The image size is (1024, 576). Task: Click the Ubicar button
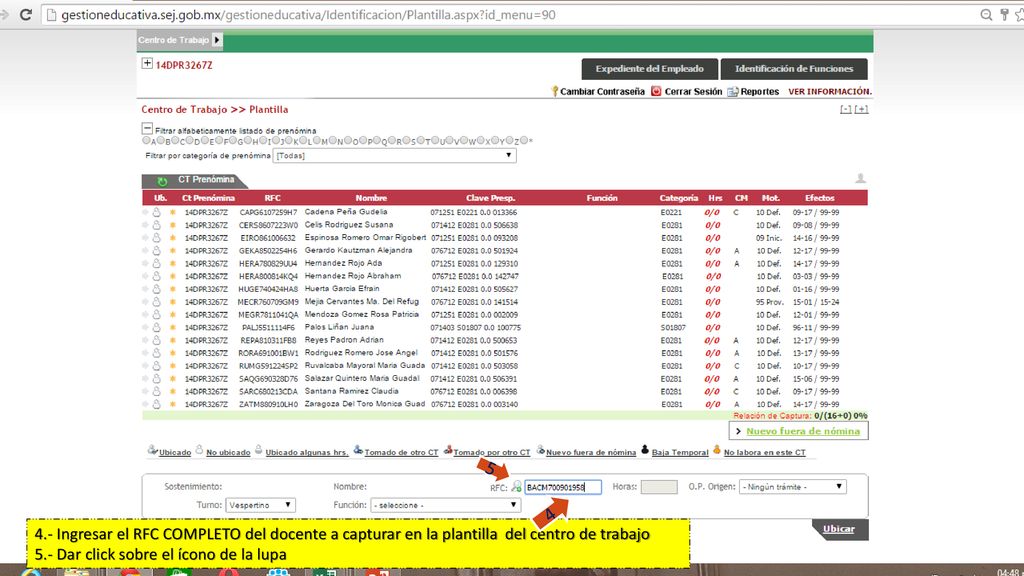840,529
